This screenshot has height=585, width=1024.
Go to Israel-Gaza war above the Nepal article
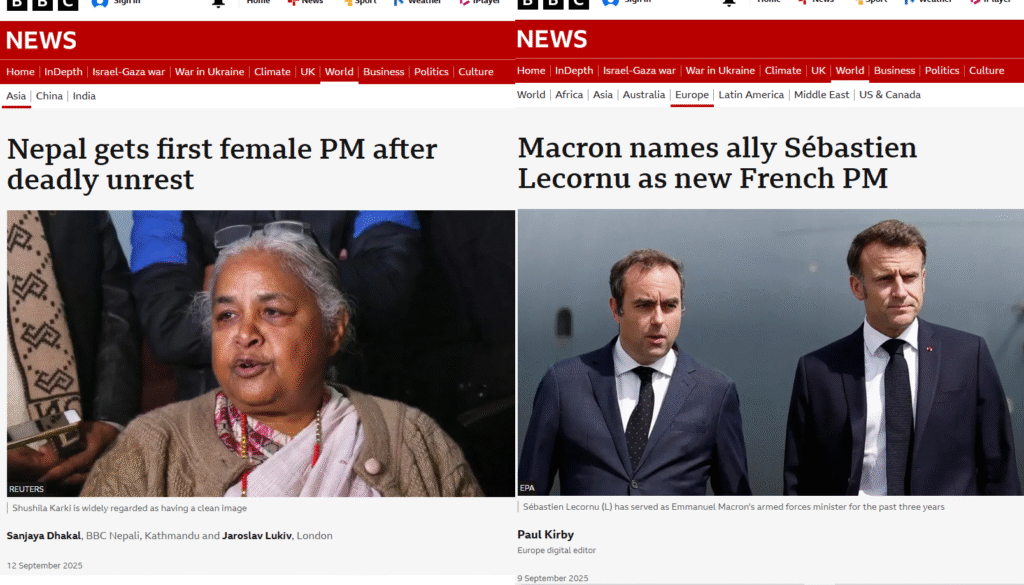point(128,72)
